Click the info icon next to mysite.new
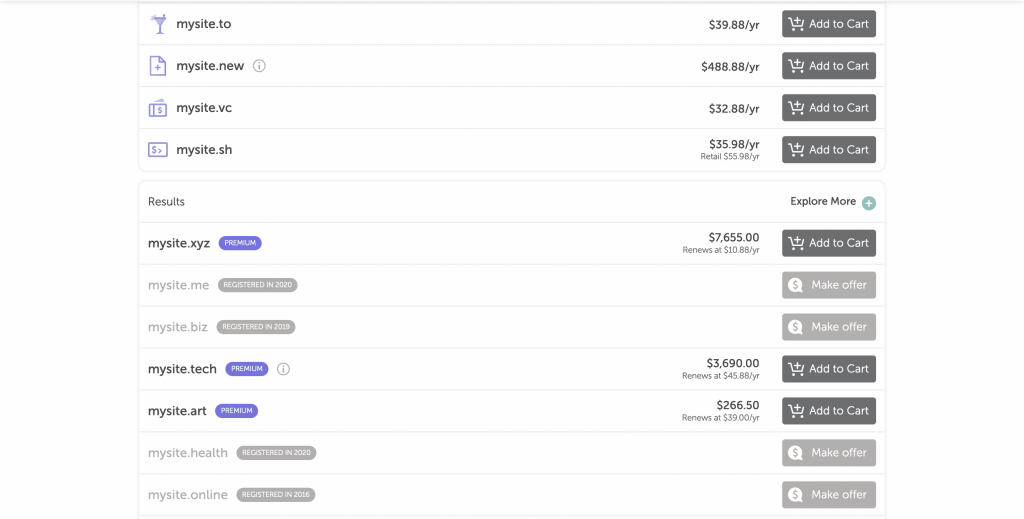Image resolution: width=1024 pixels, height=519 pixels. [x=259, y=66]
